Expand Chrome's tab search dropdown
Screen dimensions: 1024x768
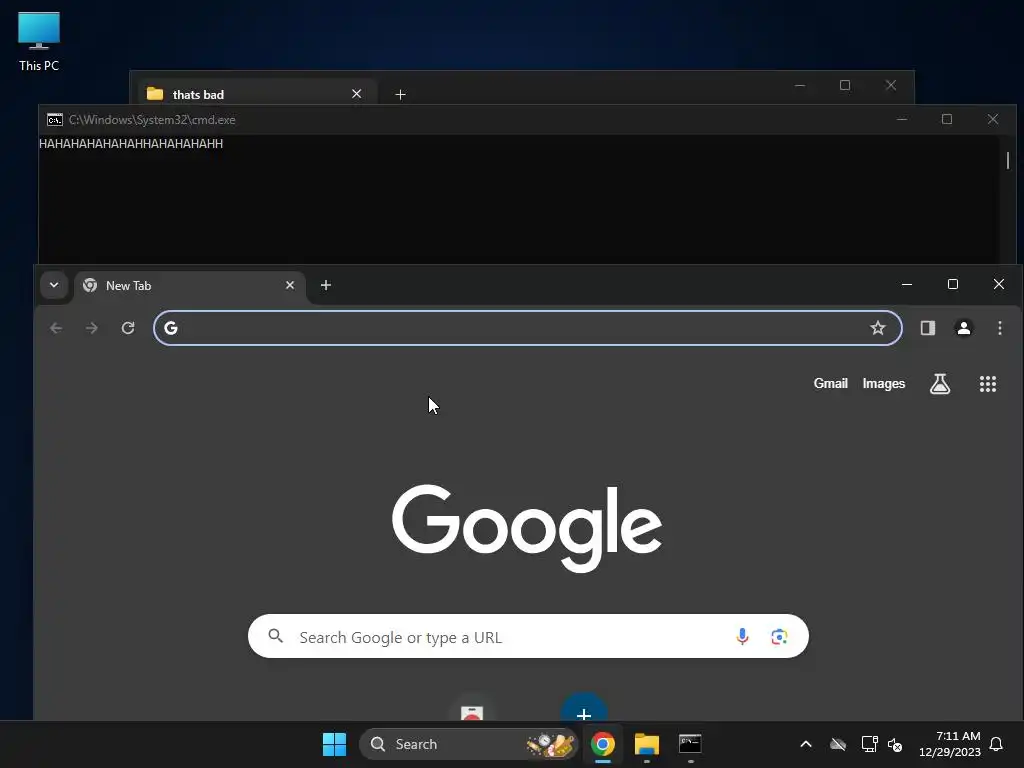54,285
